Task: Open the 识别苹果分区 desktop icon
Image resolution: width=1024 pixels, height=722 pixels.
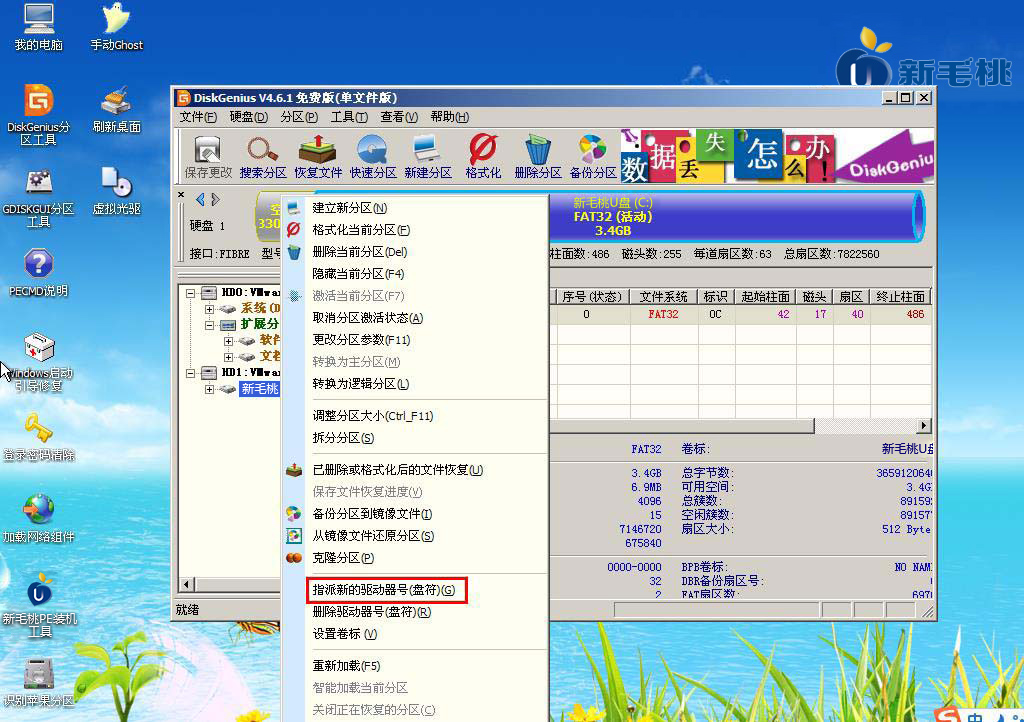Action: pos(39,683)
